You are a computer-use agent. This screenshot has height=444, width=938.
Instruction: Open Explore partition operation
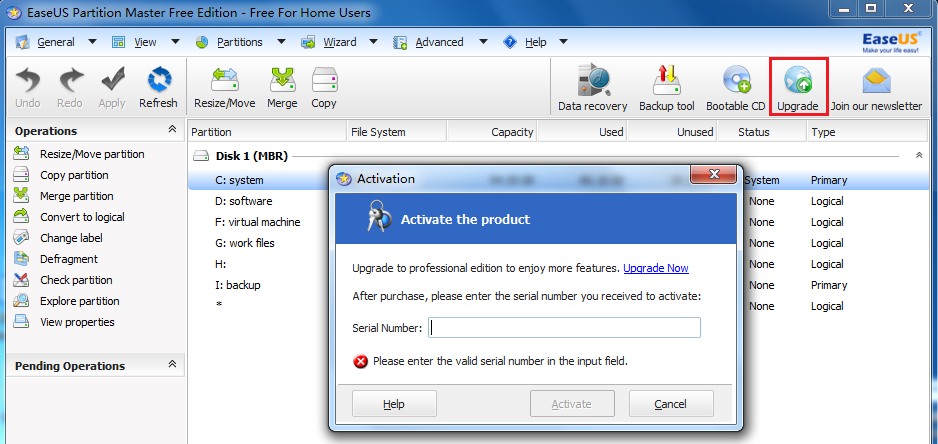80,300
